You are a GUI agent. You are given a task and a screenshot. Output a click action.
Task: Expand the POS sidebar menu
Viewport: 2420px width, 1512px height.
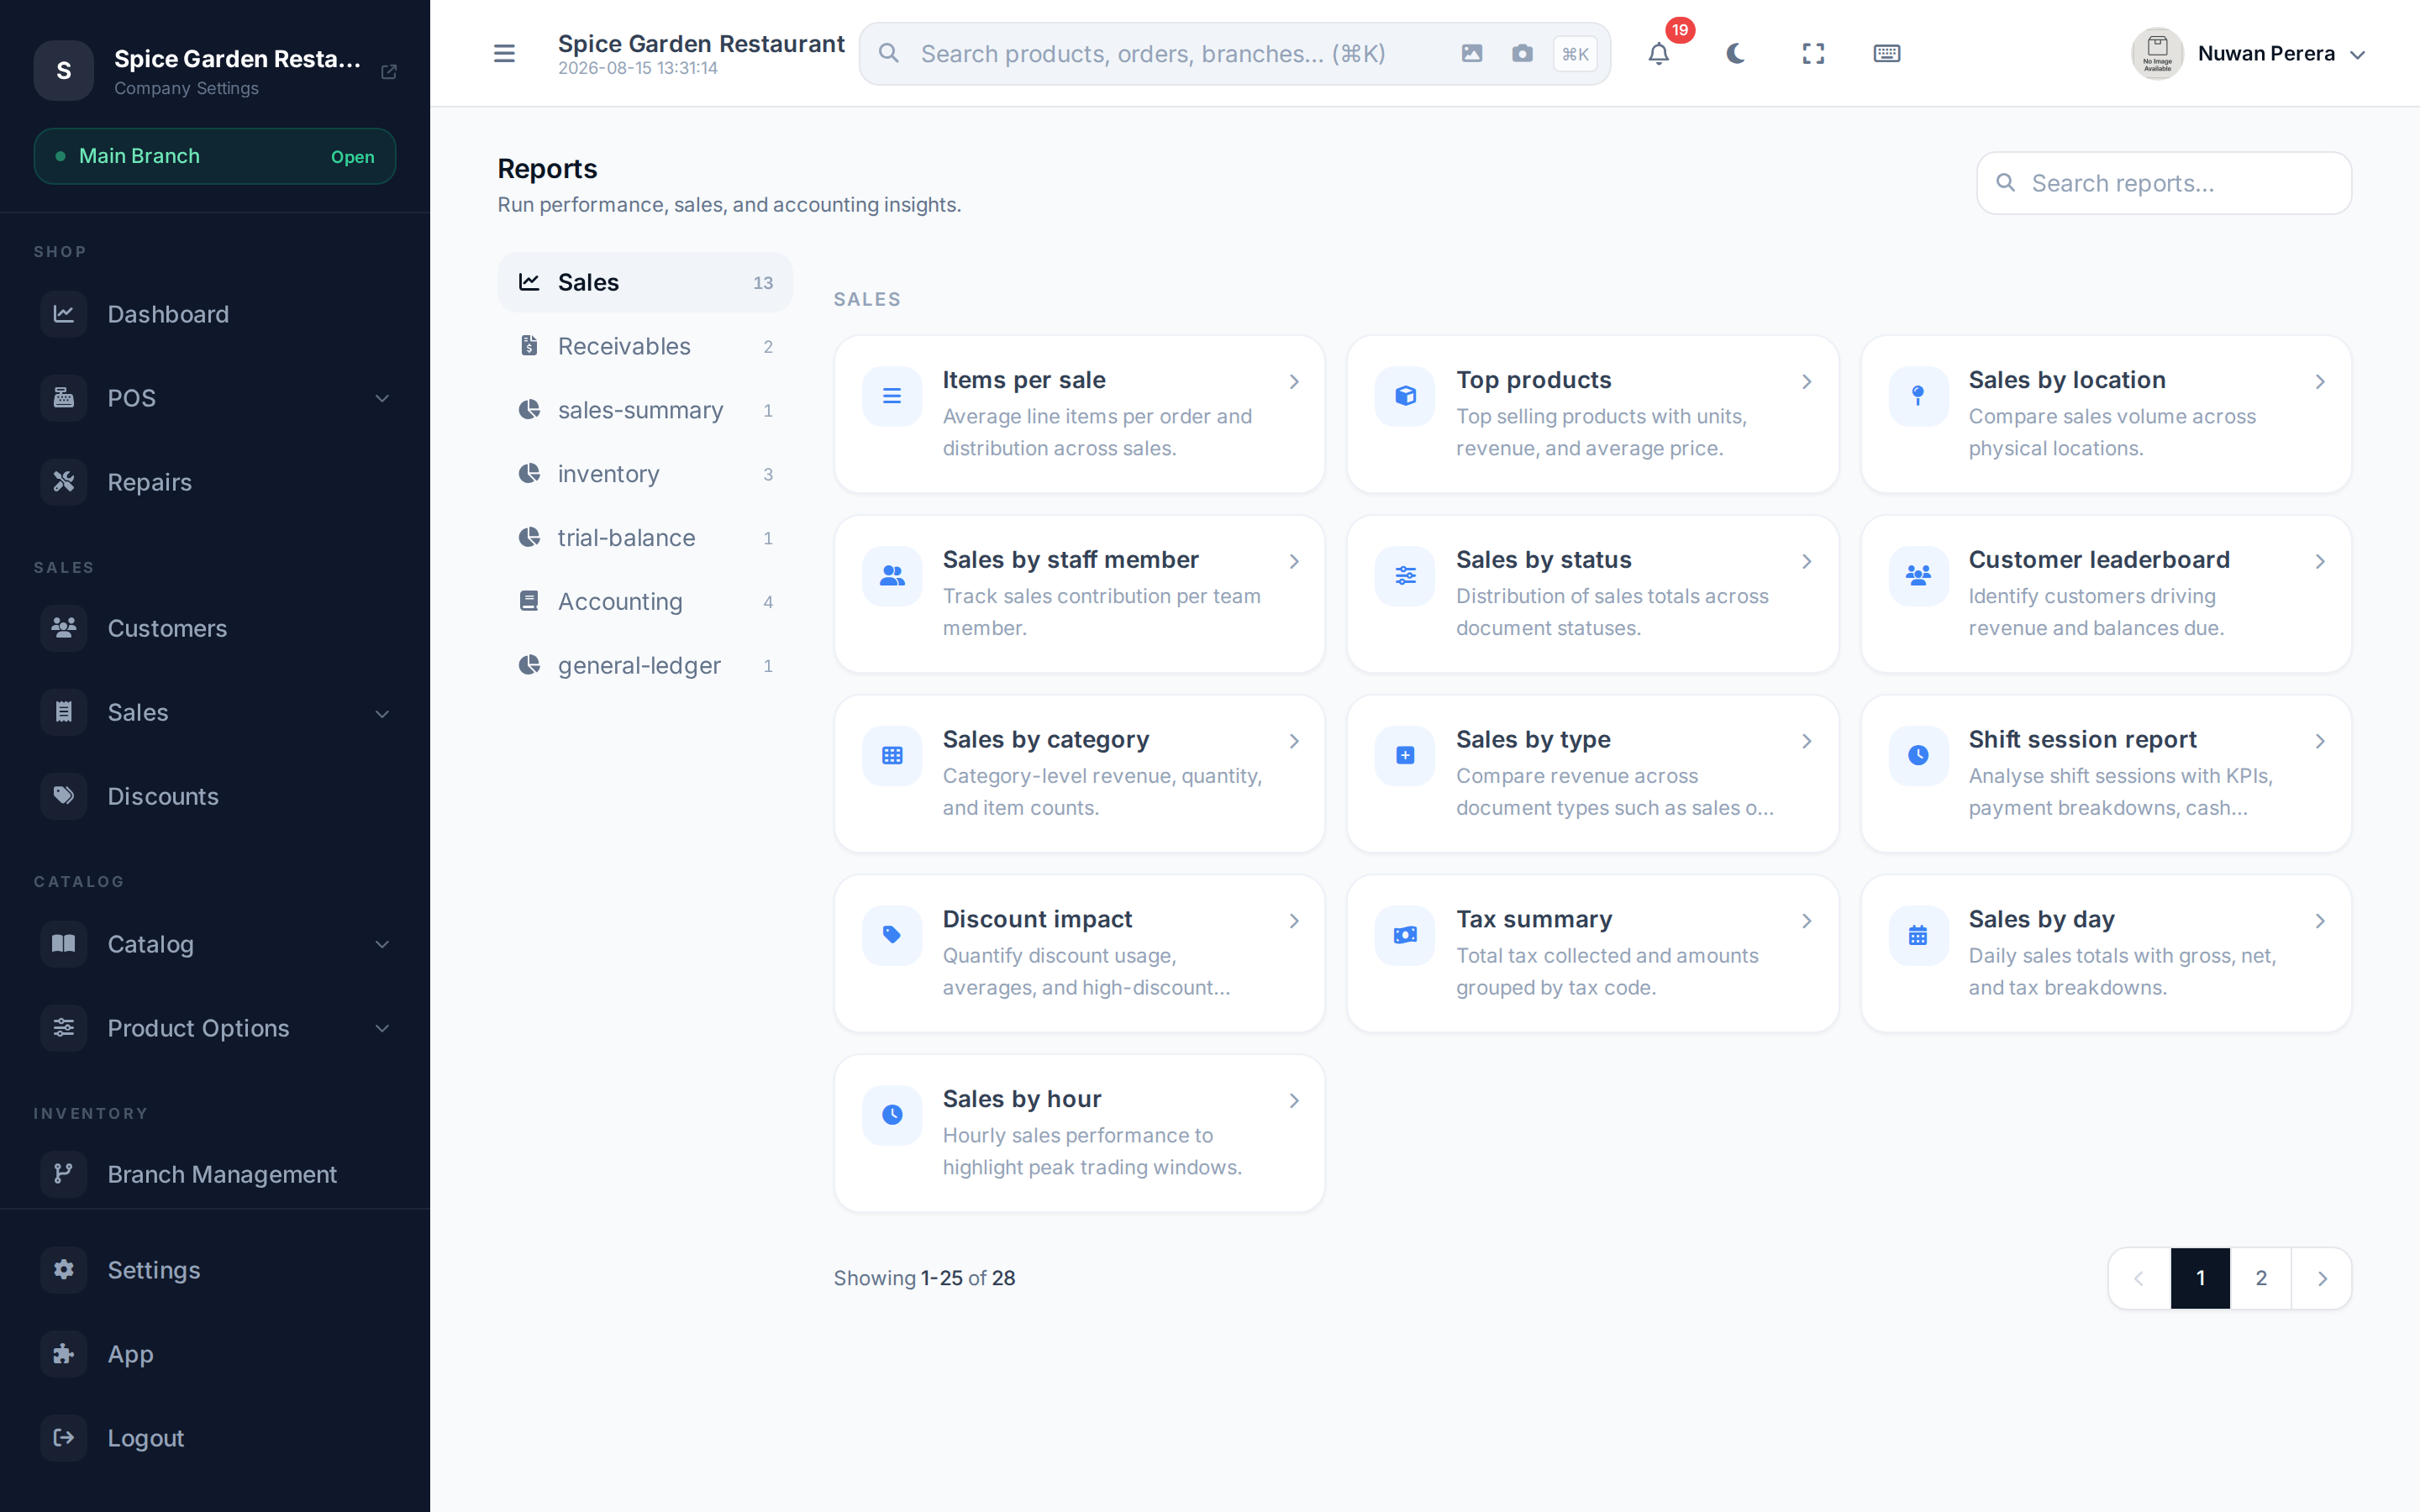pos(215,398)
